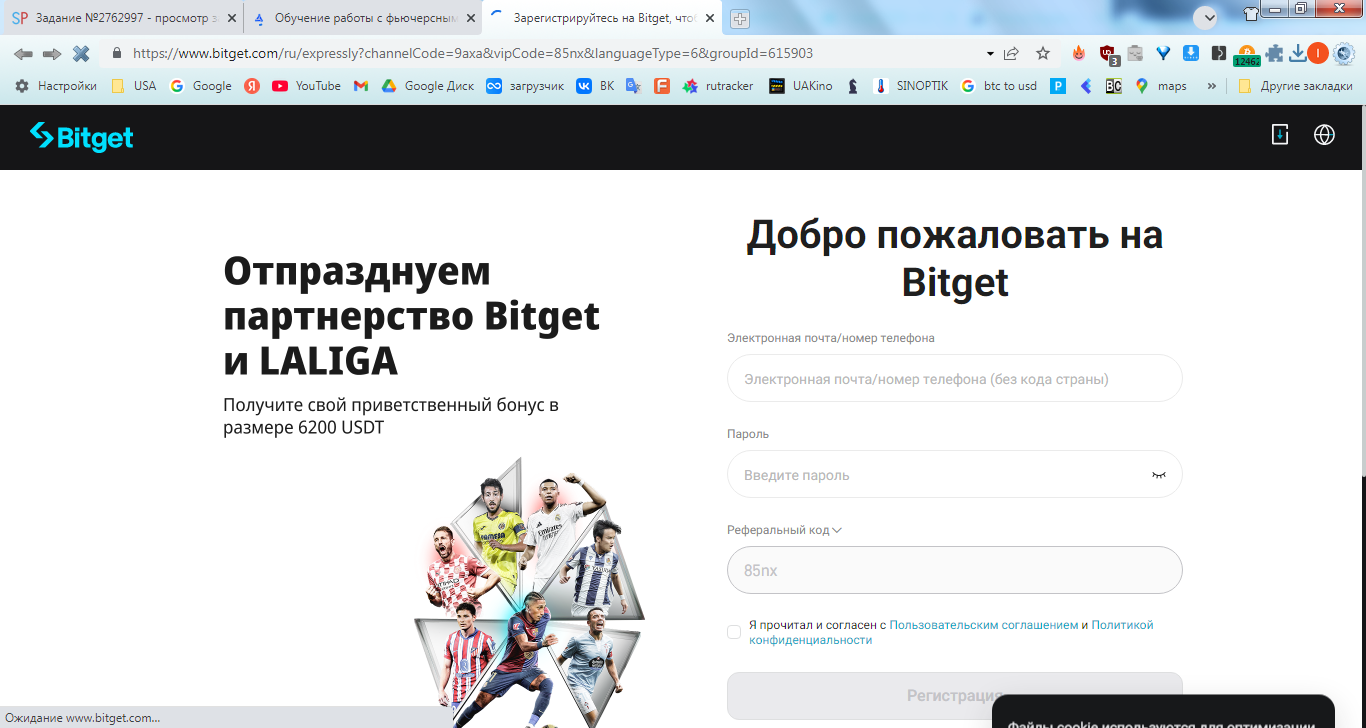Open the orange F bookmark icon
The height and width of the screenshot is (728, 1366).
[661, 86]
